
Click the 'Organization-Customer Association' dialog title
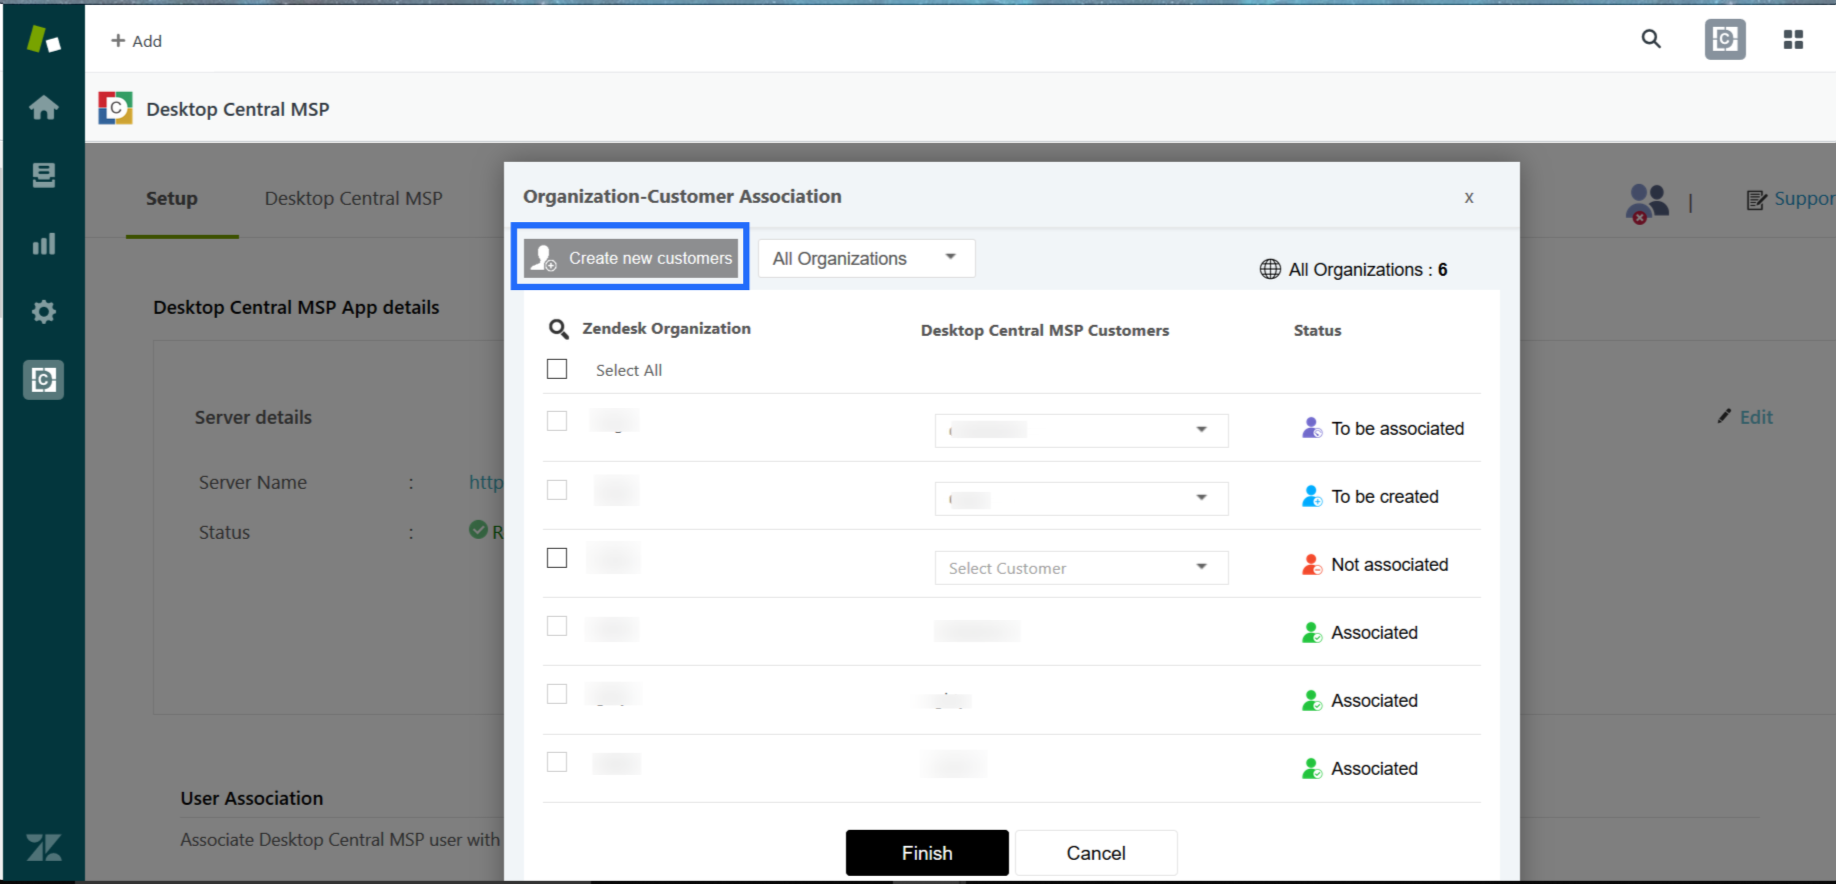click(682, 196)
